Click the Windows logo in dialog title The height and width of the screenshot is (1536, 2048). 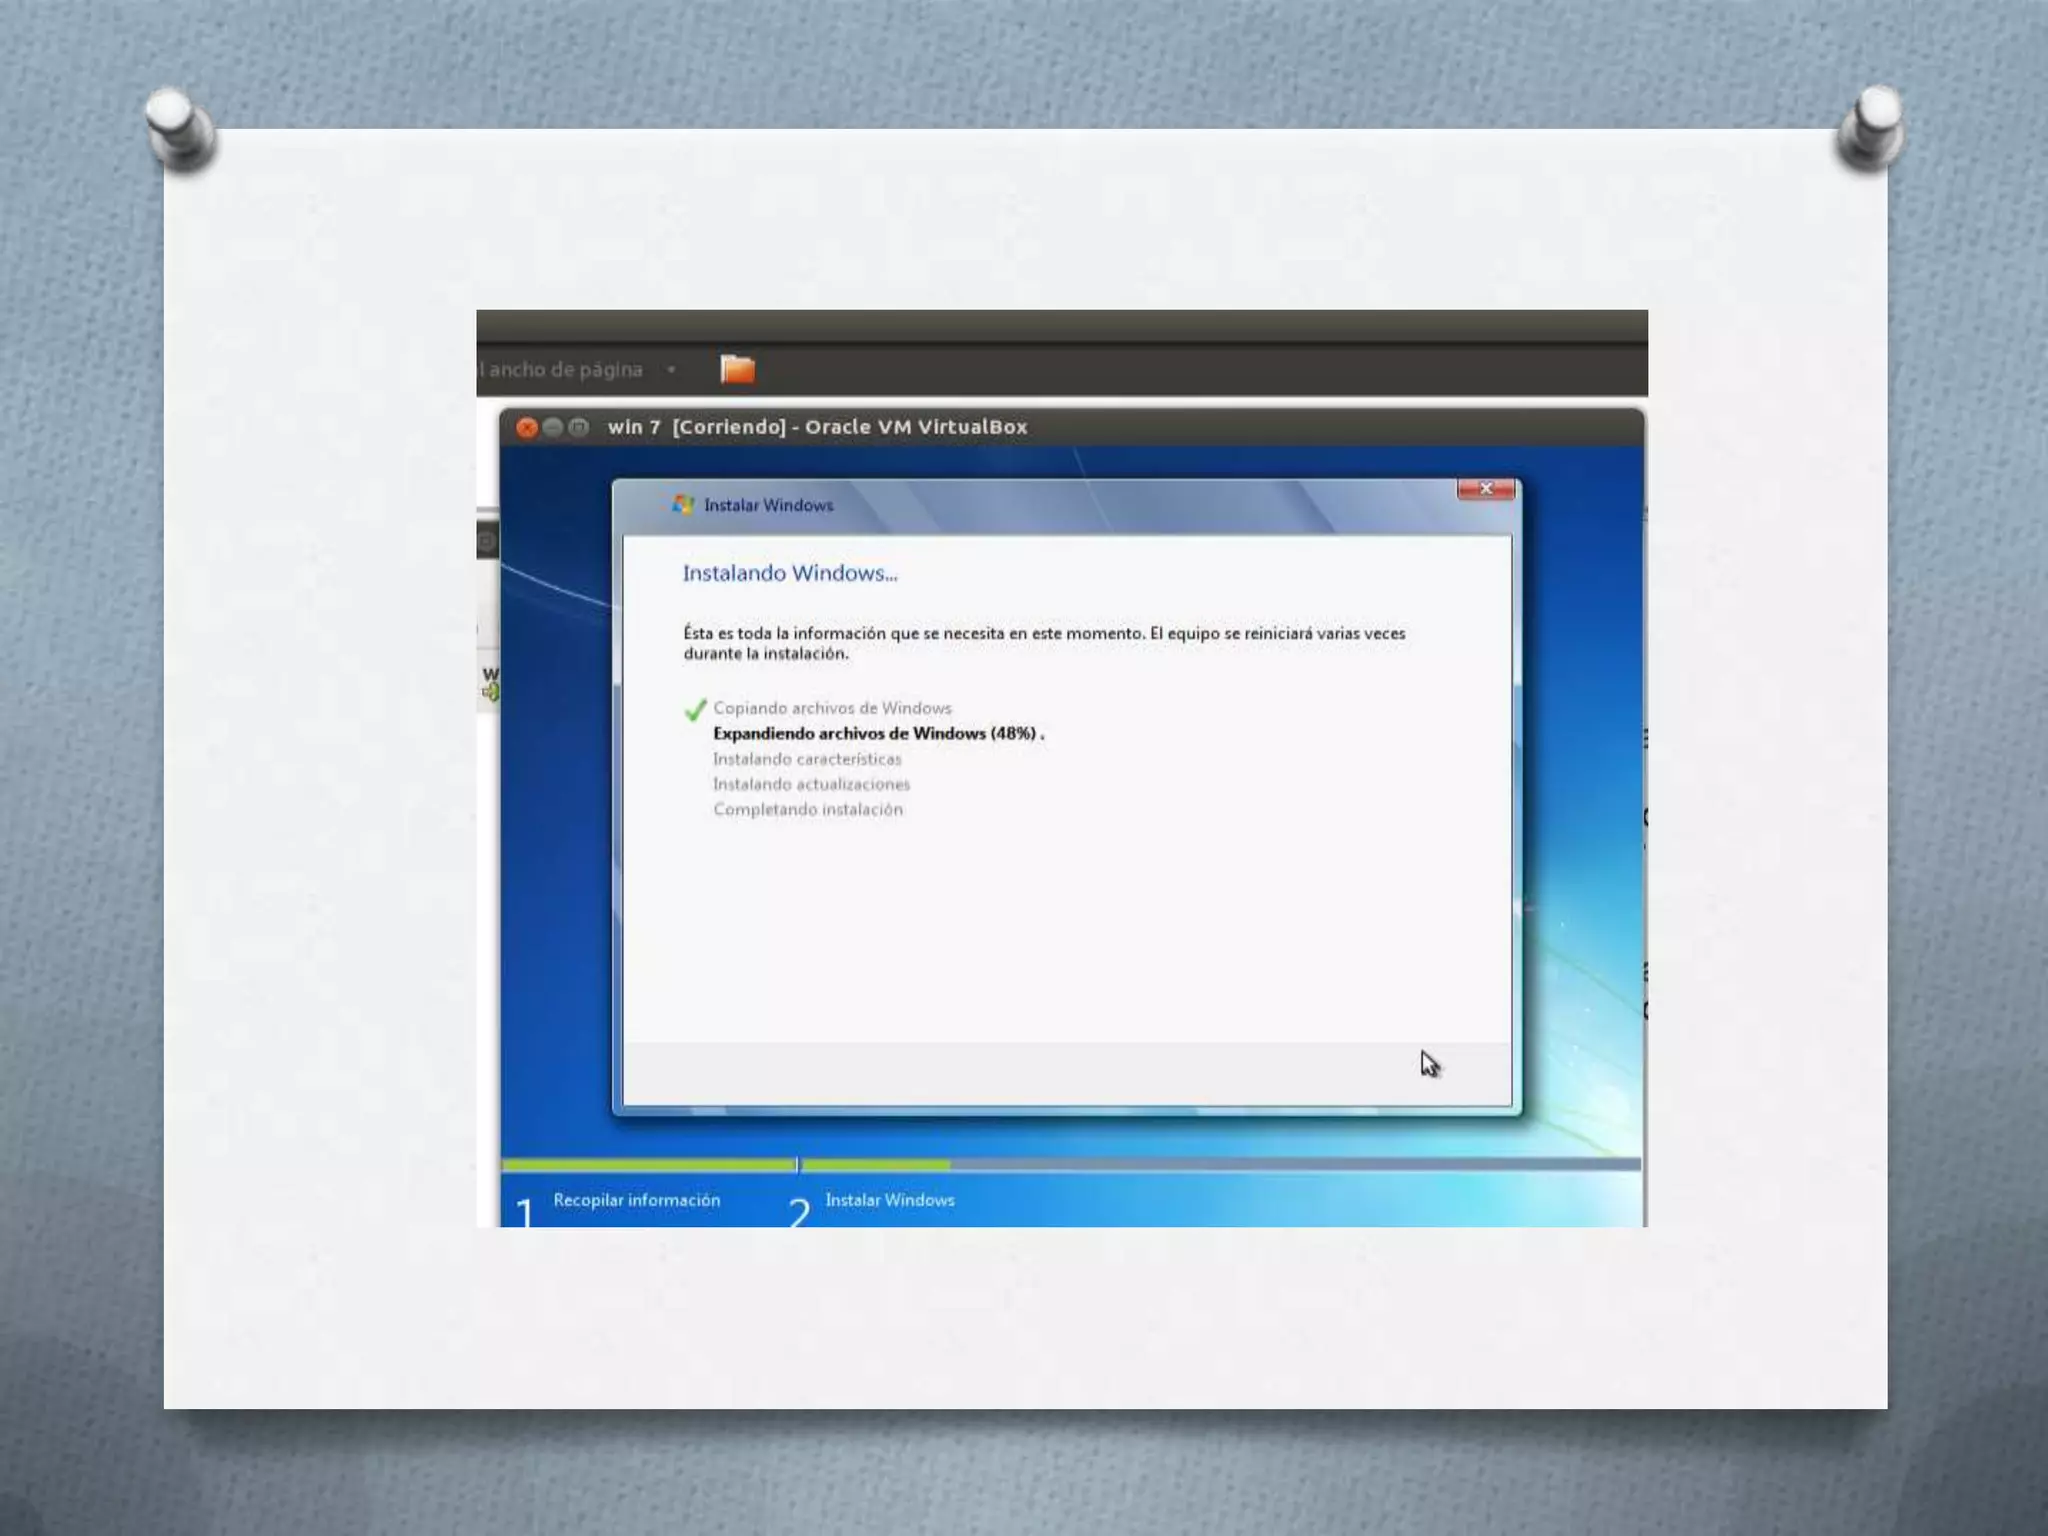tap(683, 504)
